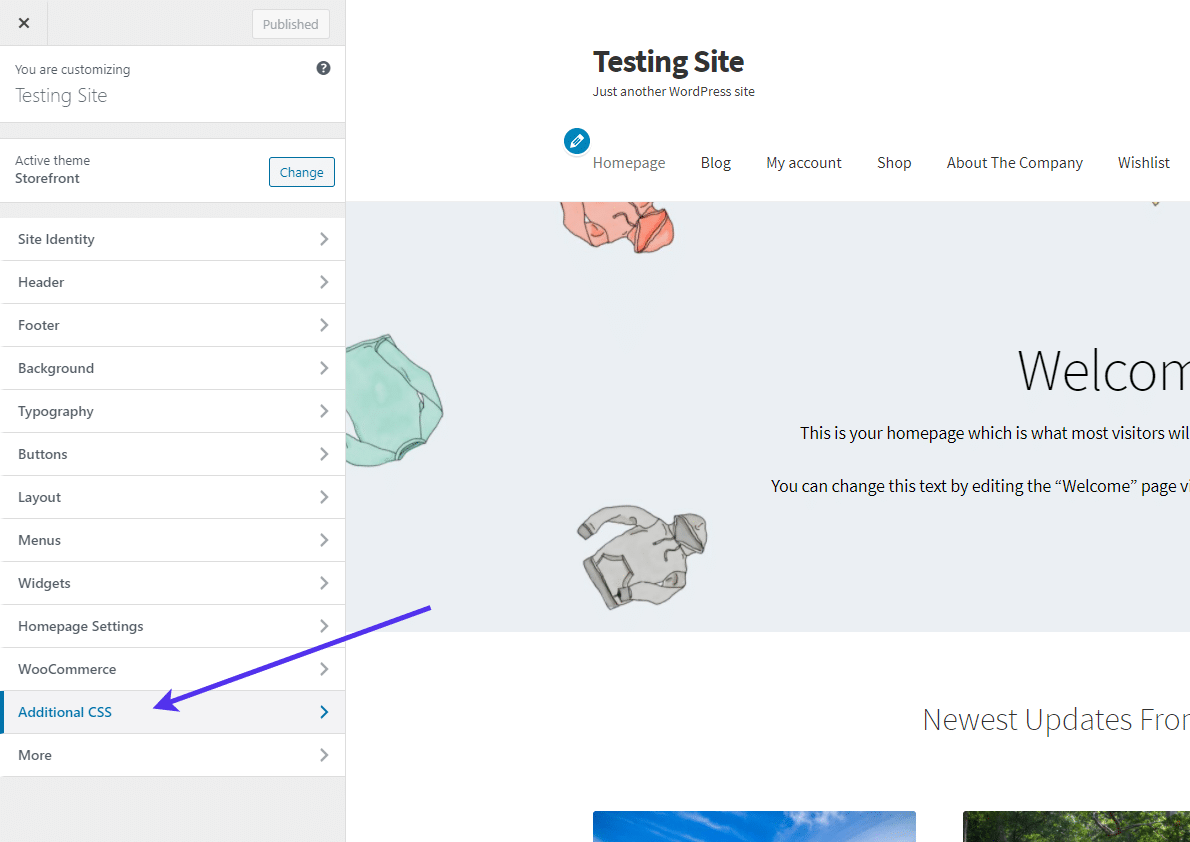Viewport: 1190px width, 842px height.
Task: Expand the Typography section chevron
Action: [x=323, y=411]
